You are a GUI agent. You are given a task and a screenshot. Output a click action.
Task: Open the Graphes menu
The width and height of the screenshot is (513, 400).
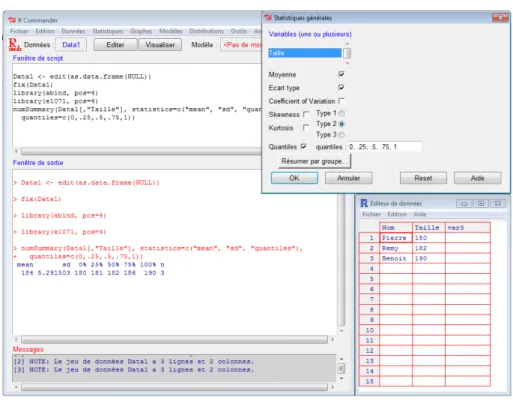coord(141,31)
